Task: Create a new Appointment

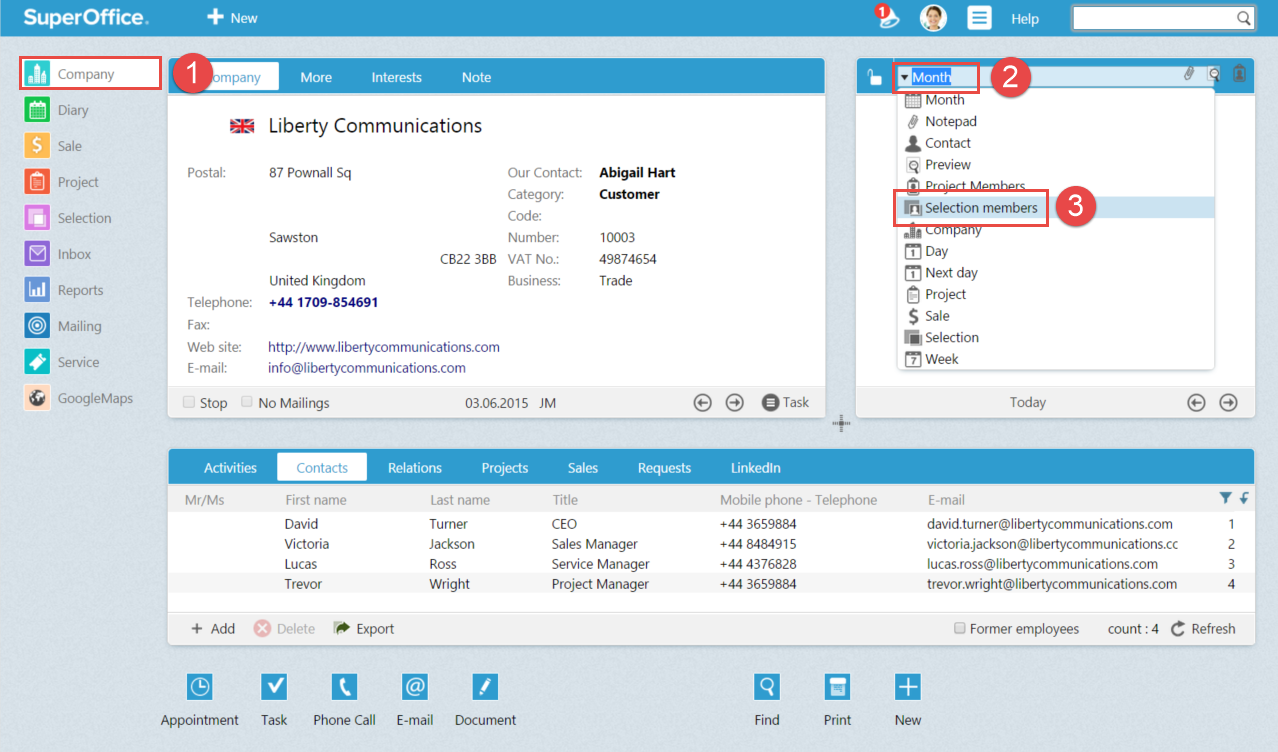Action: [200, 700]
